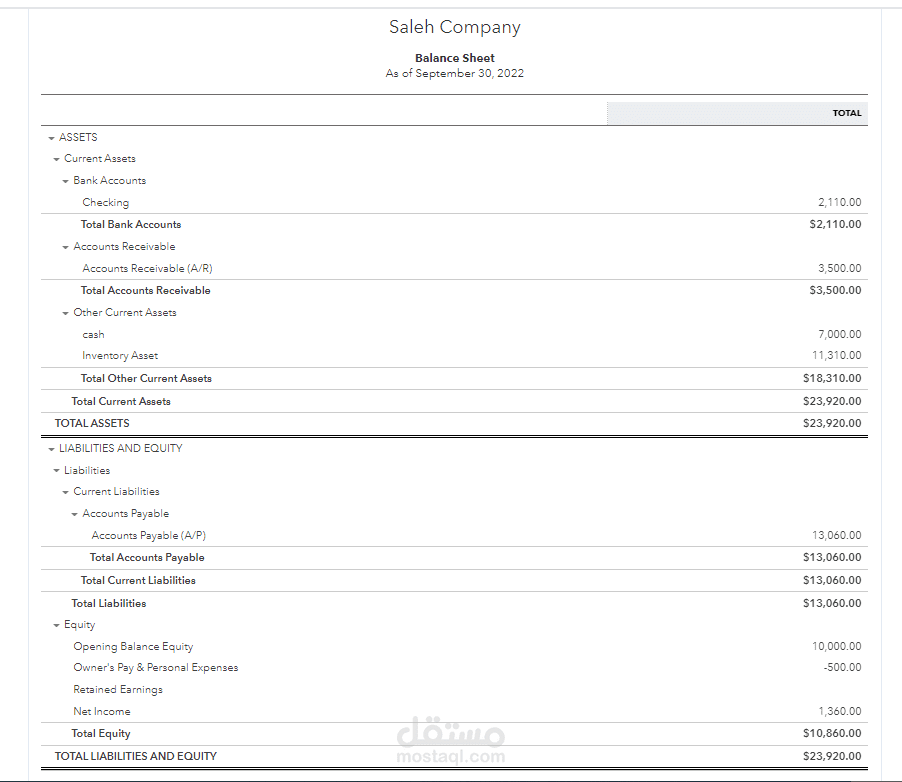Screen dimensions: 902x782
Task: Collapse the Accounts Payable group arrow
Action: (75, 514)
